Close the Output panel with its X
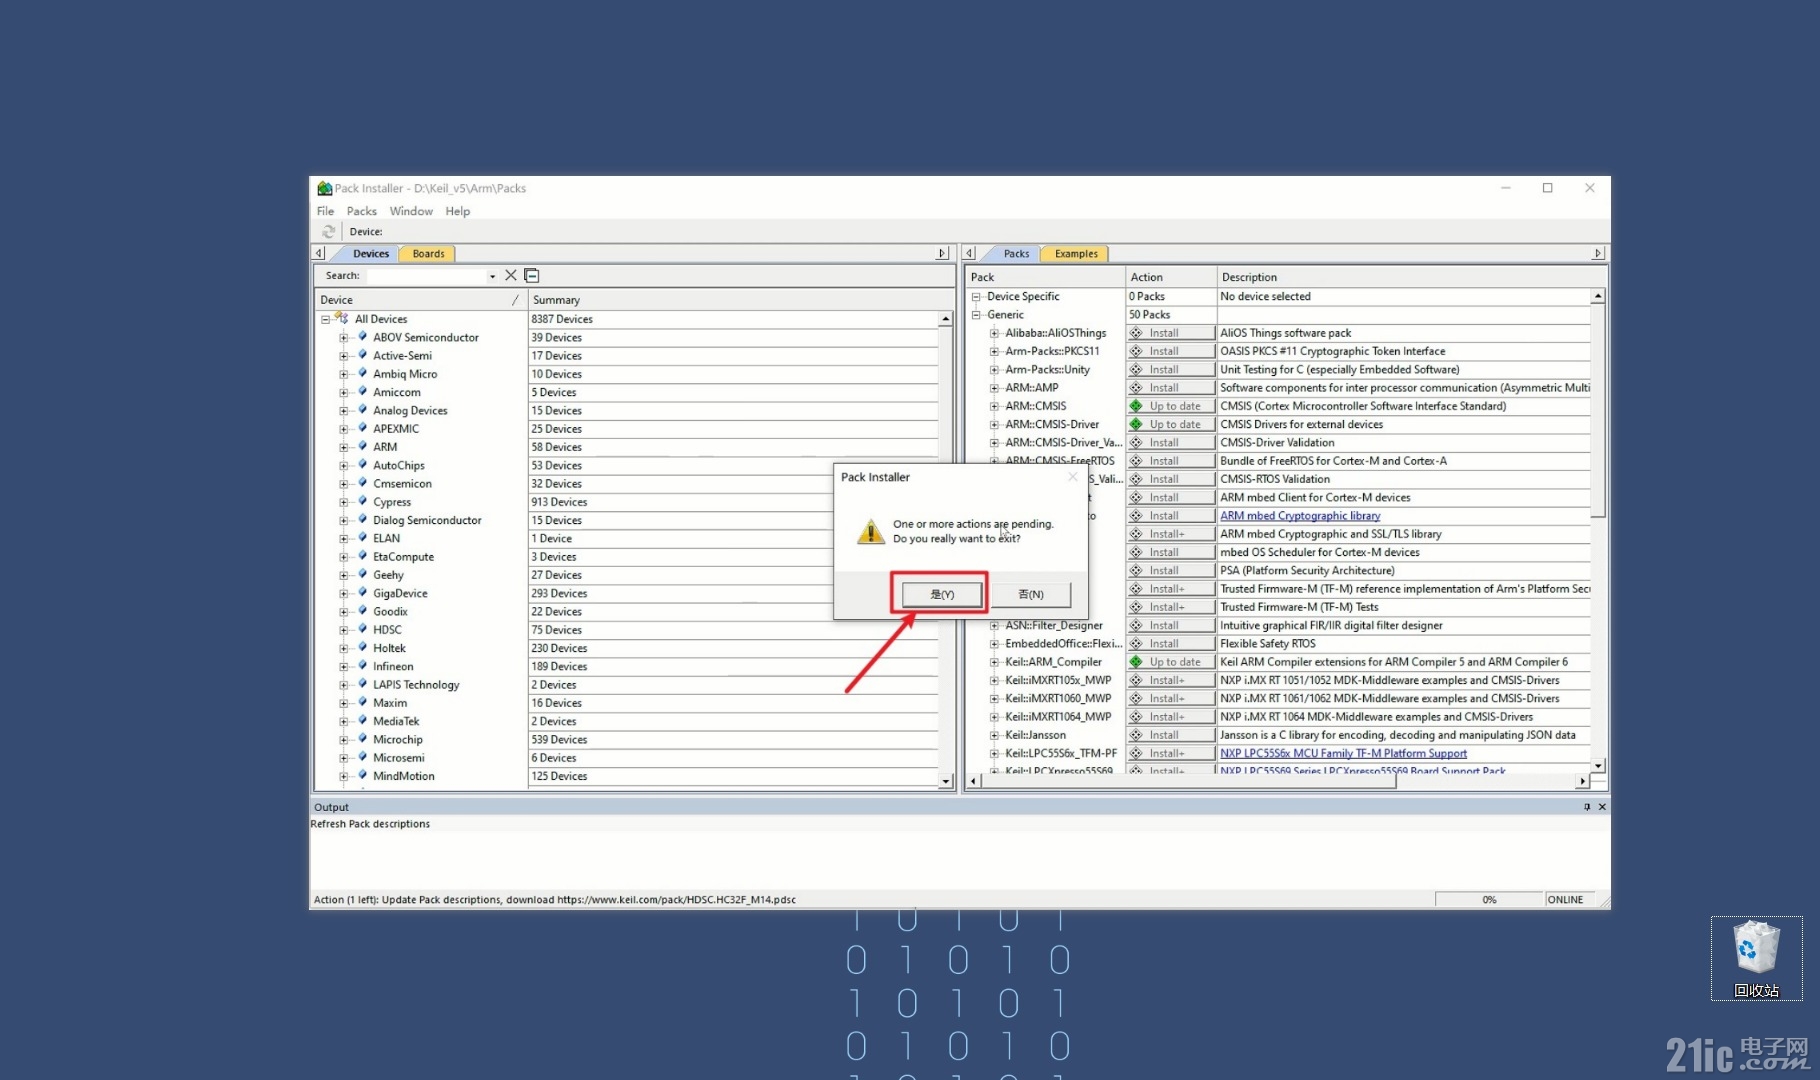The height and width of the screenshot is (1080, 1820). point(1602,807)
